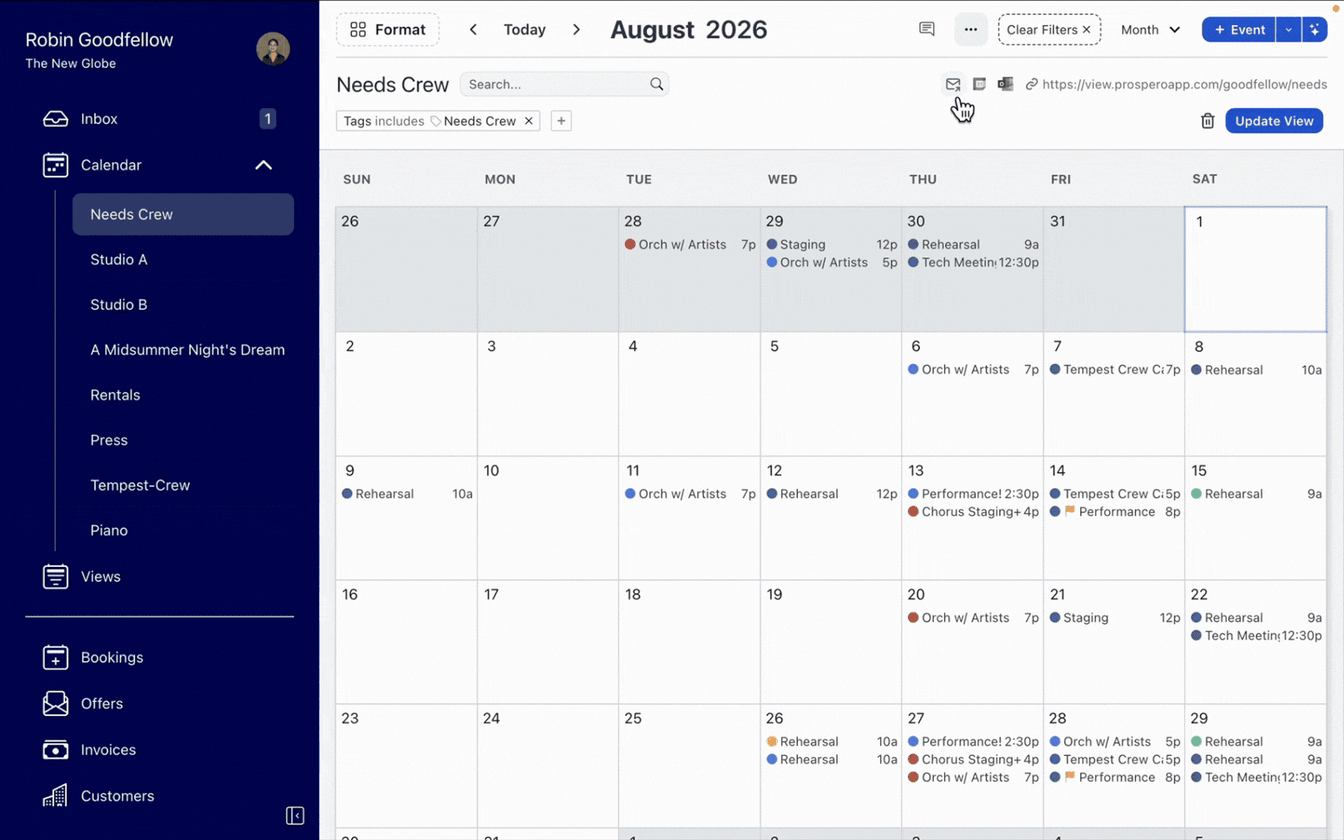The height and width of the screenshot is (840, 1344).
Task: Click the Update View button
Action: [x=1274, y=121]
